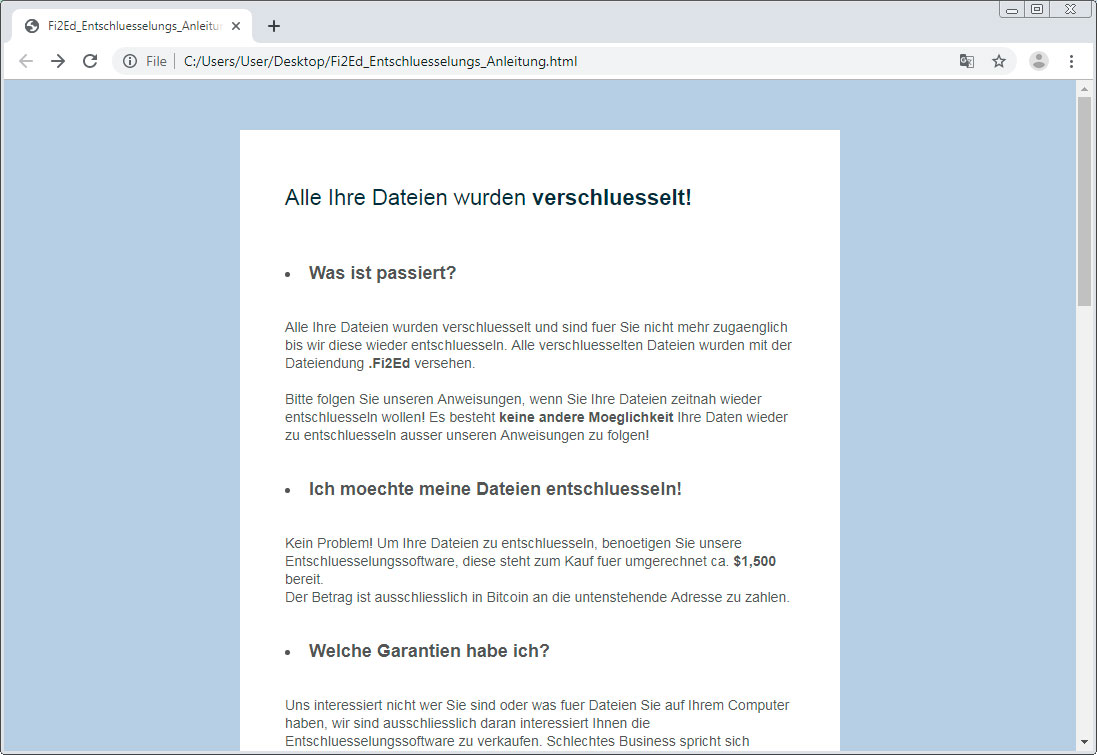Screen dimensions: 1097x755
Task: Click the 'File' label in address bar
Action: point(156,62)
